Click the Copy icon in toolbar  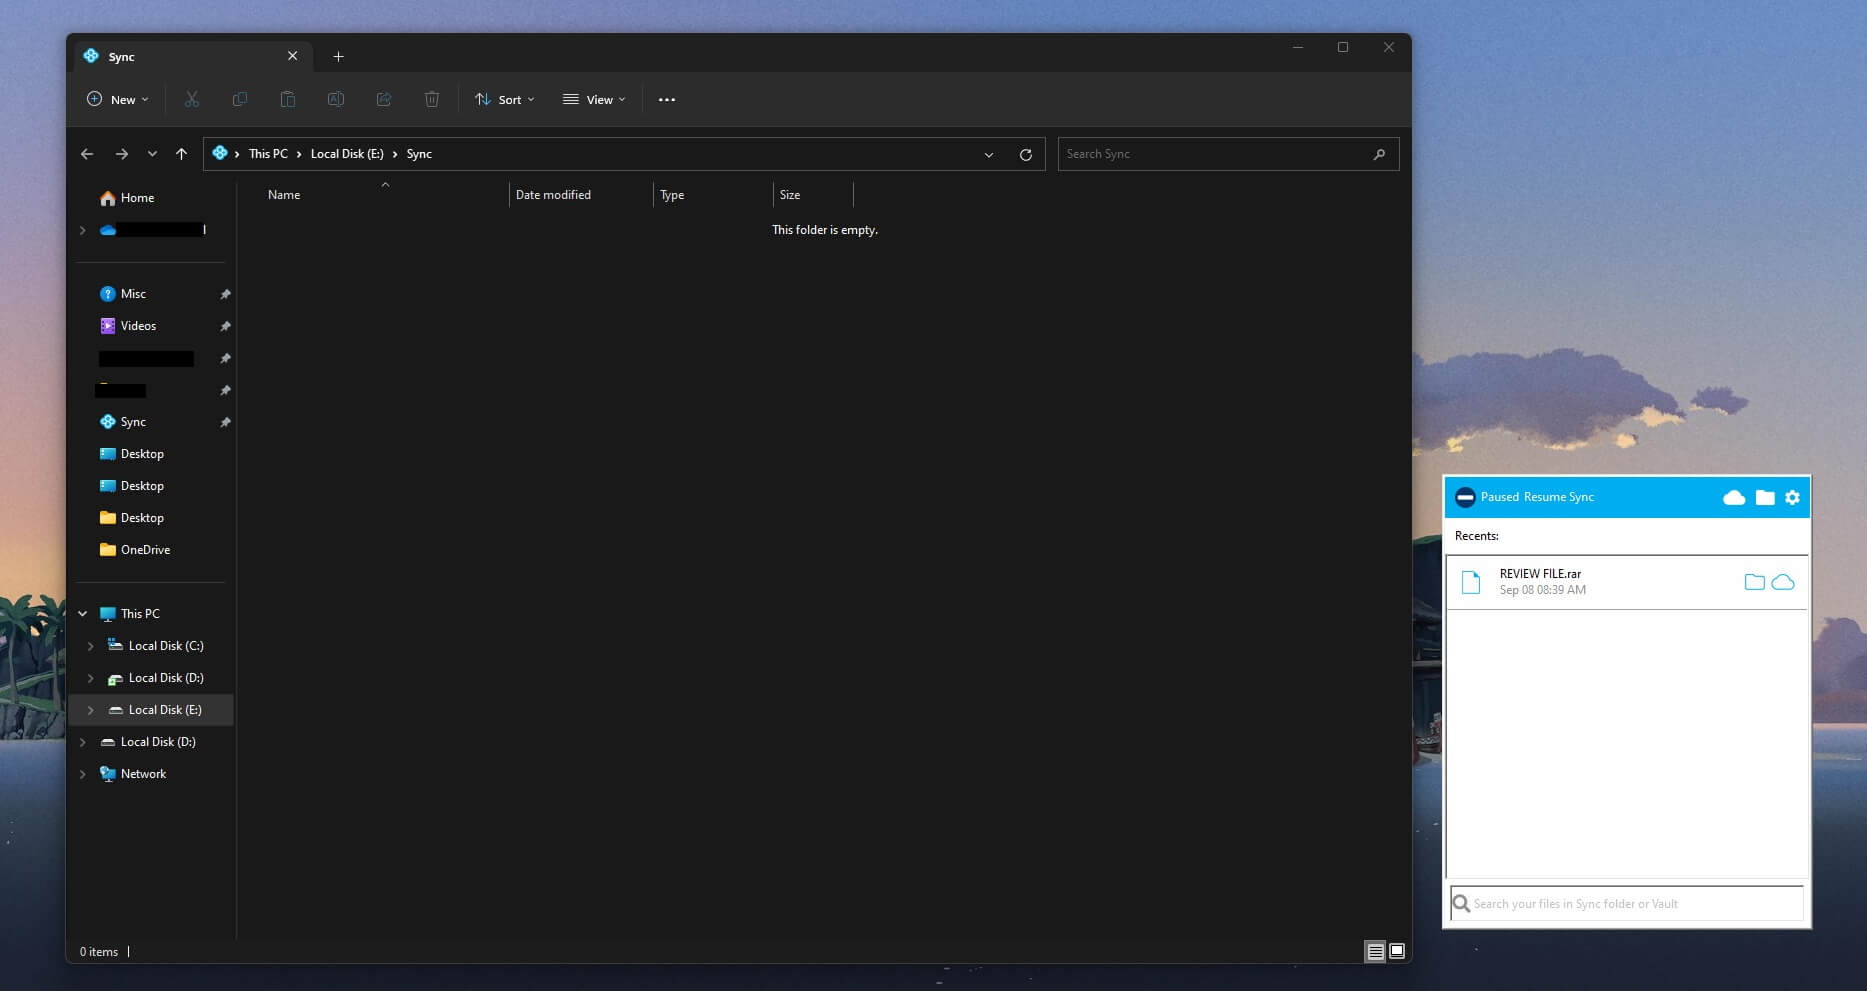pos(240,99)
